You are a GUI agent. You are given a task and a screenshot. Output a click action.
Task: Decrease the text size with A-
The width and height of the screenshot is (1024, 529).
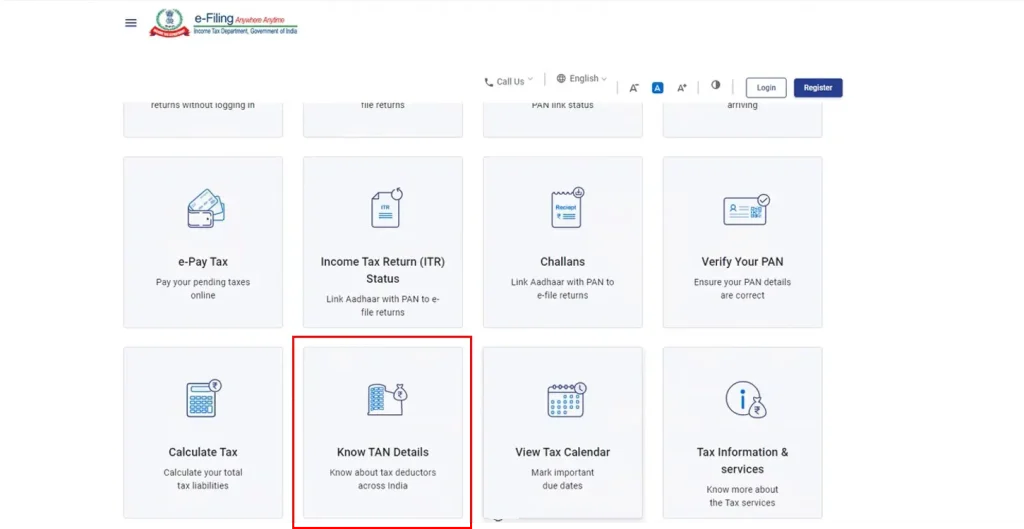[x=634, y=88]
